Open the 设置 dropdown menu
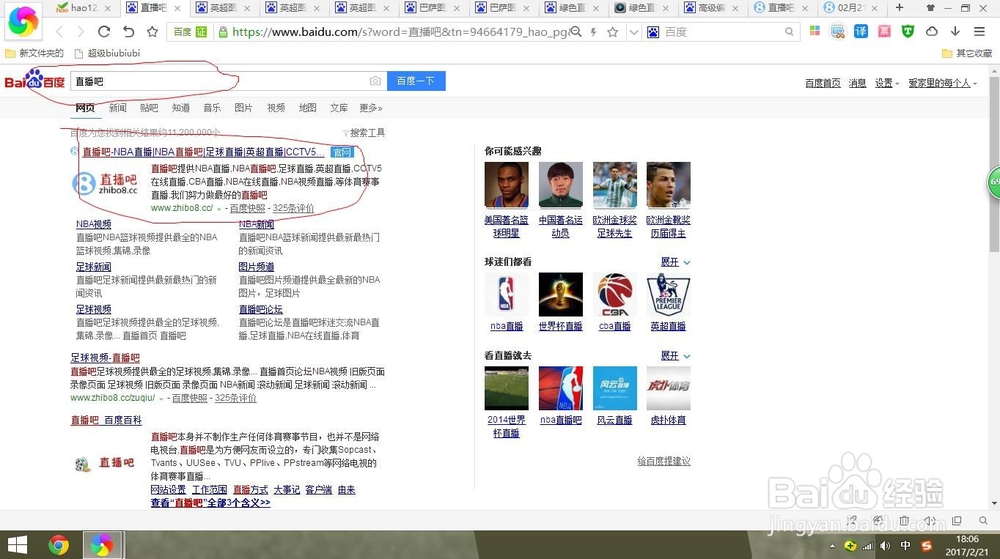 point(886,83)
